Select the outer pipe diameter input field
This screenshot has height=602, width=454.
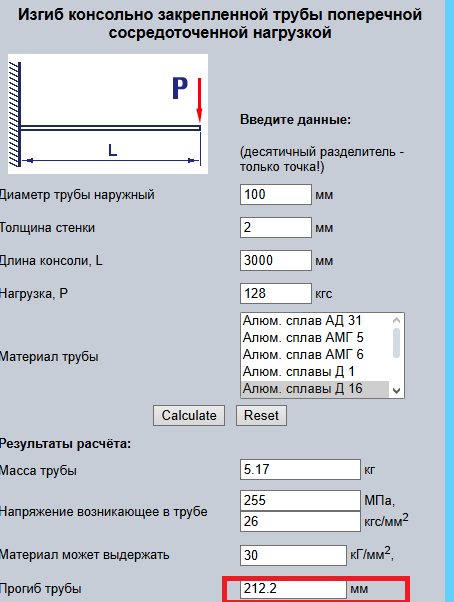pyautogui.click(x=276, y=194)
